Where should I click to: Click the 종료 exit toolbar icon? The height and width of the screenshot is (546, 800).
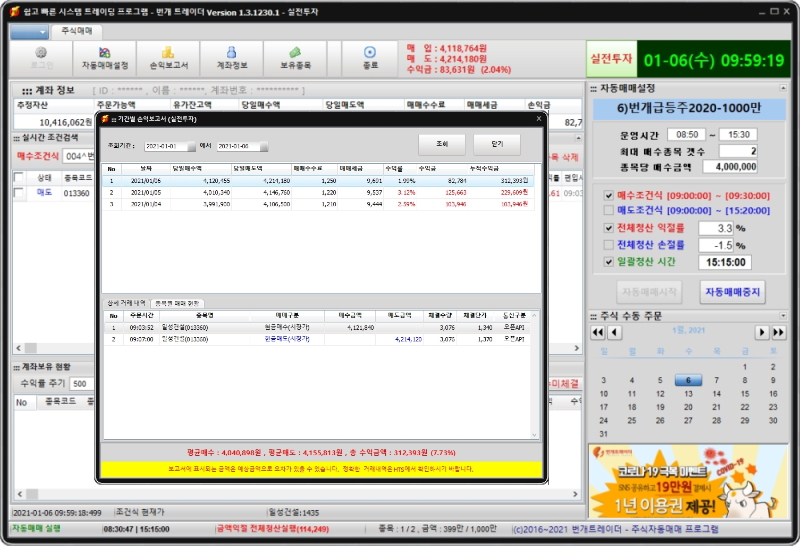click(369, 58)
